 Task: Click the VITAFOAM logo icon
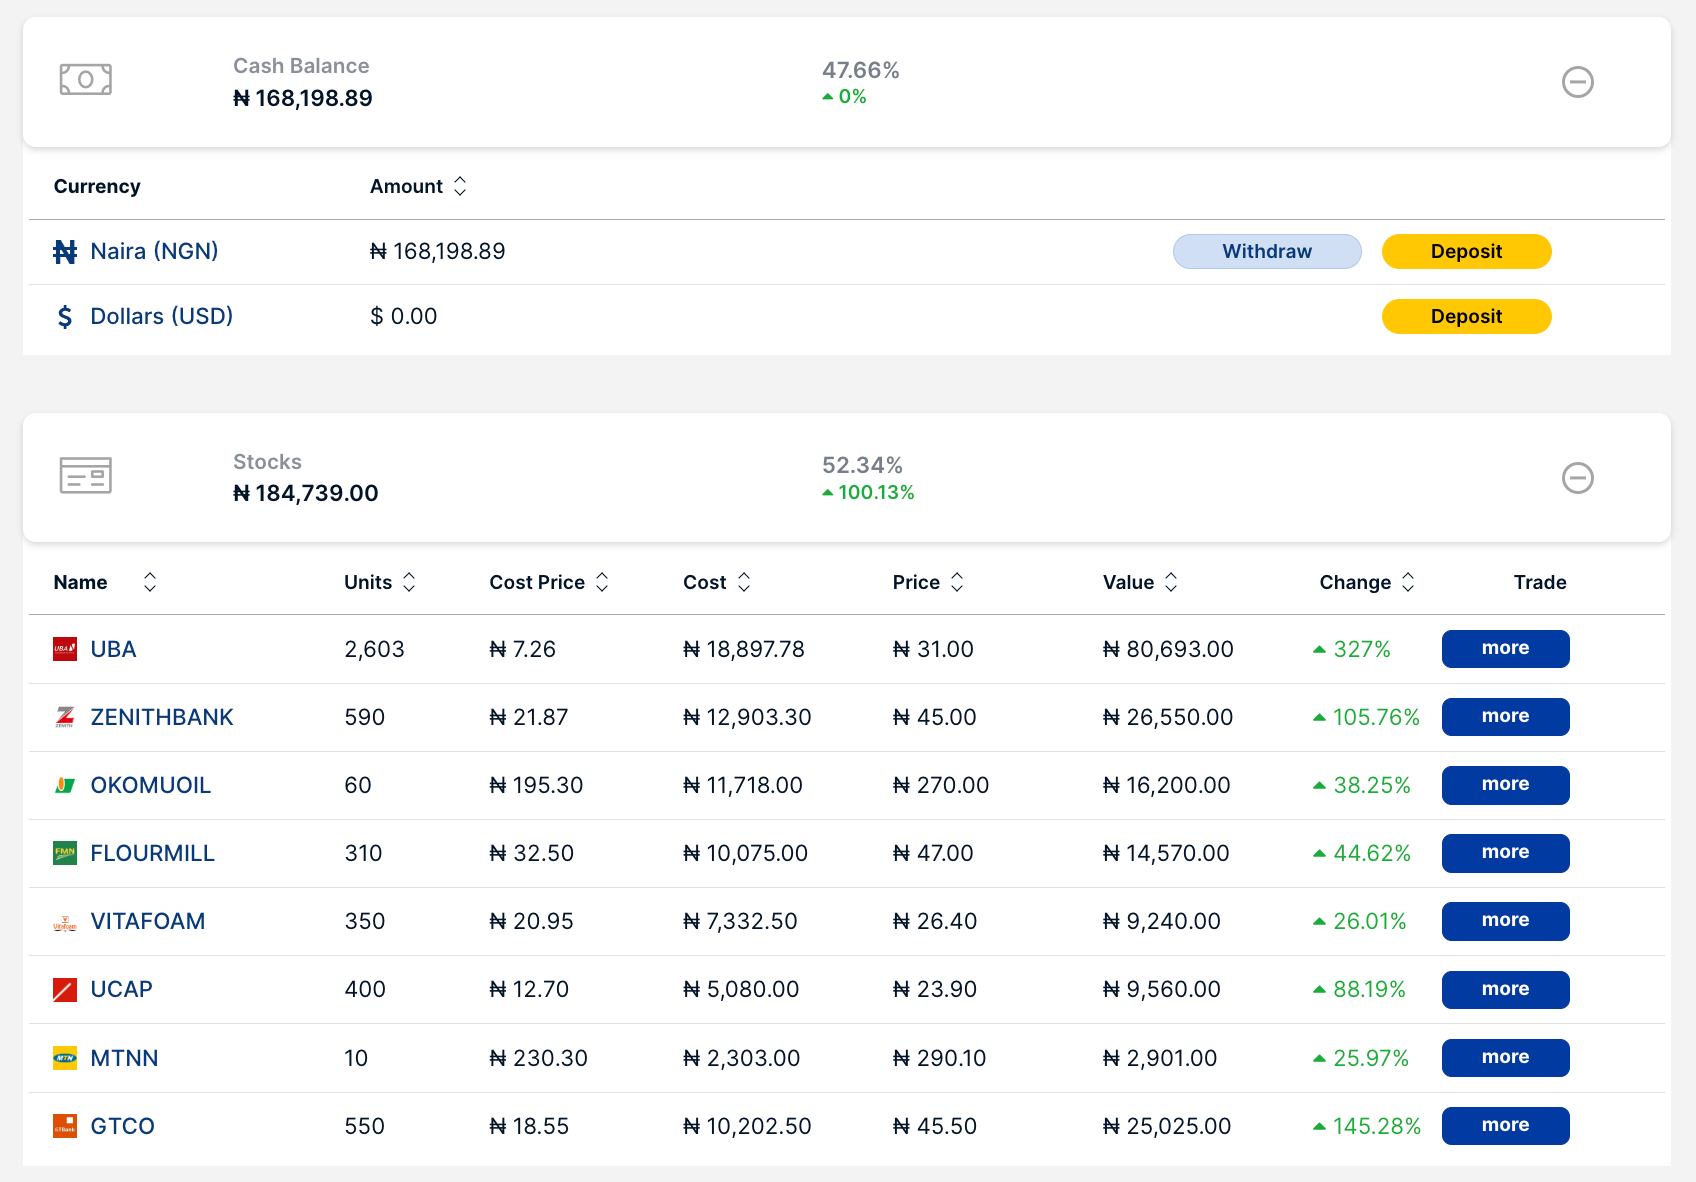pos(65,922)
